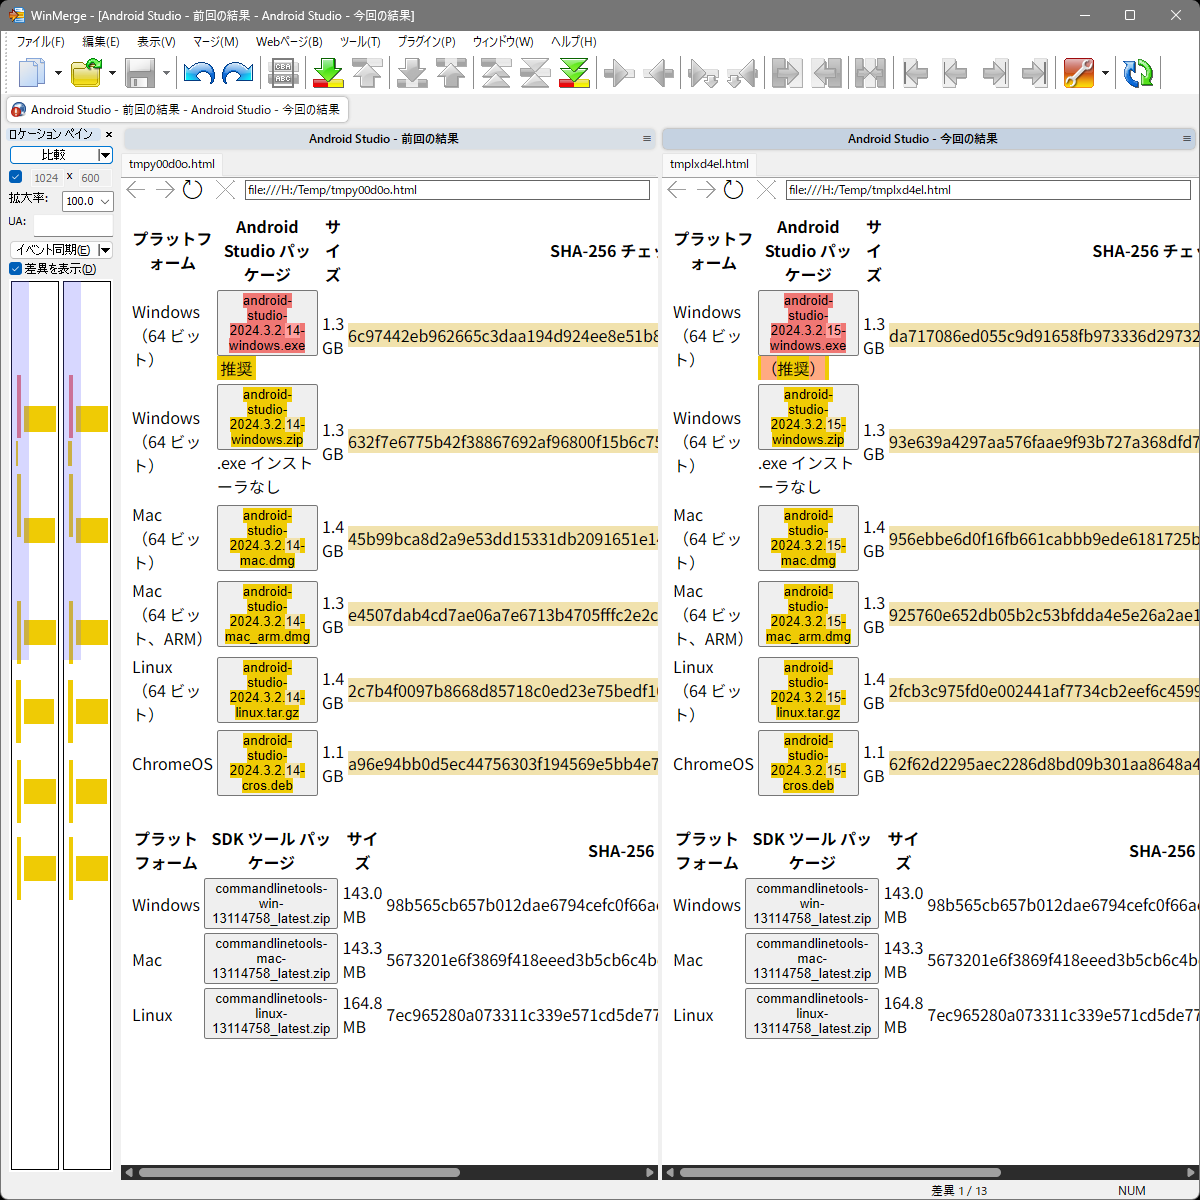Go back in left pane browser
The height and width of the screenshot is (1200, 1200).
tap(137, 190)
